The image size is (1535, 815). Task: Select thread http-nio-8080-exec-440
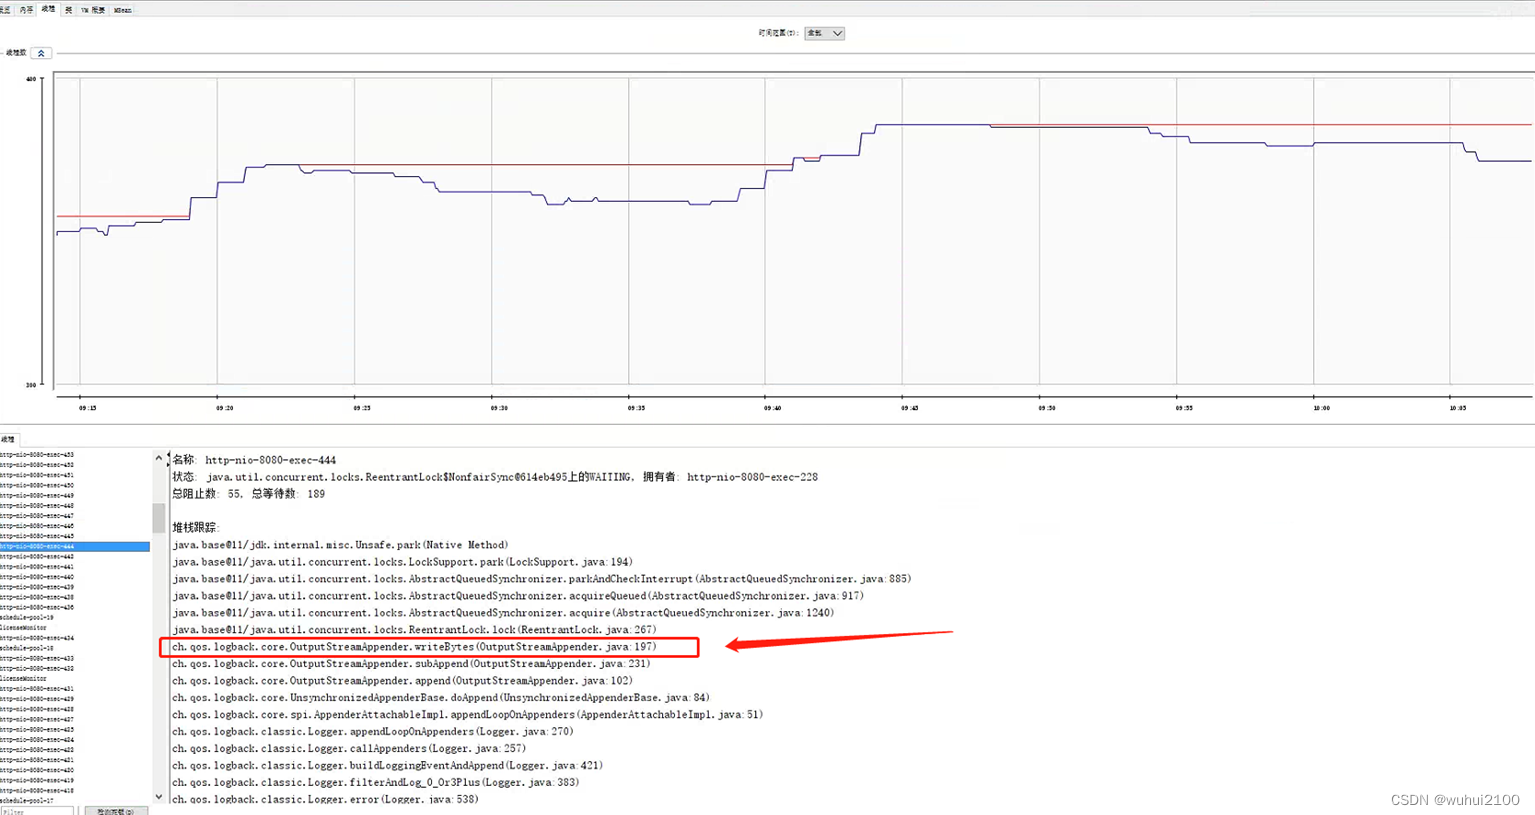[x=37, y=577]
